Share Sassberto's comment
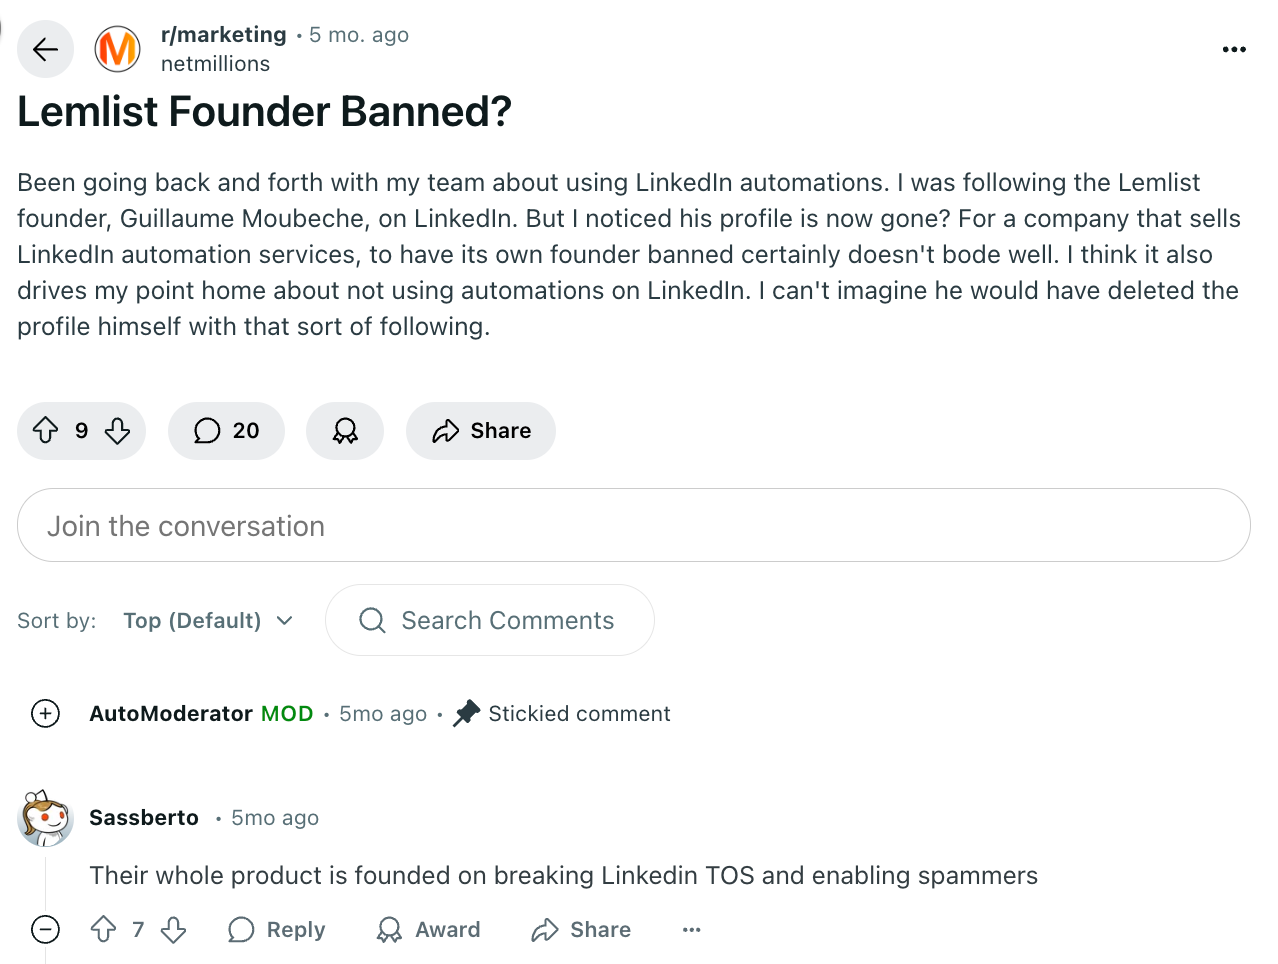This screenshot has height=964, width=1278. click(581, 930)
